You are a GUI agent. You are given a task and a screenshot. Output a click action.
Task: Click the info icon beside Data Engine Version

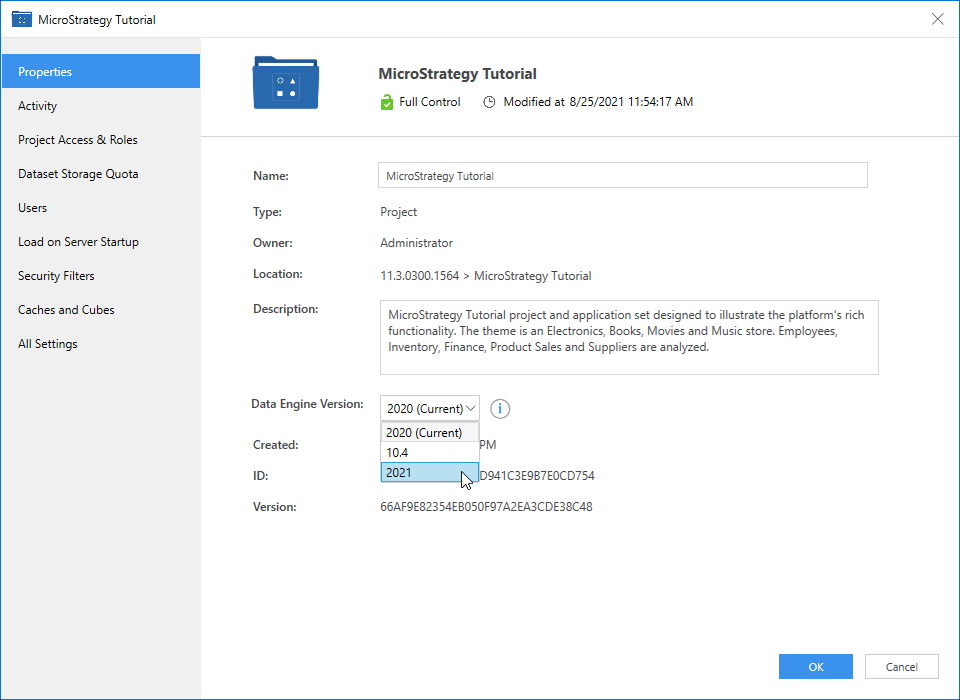(x=501, y=408)
